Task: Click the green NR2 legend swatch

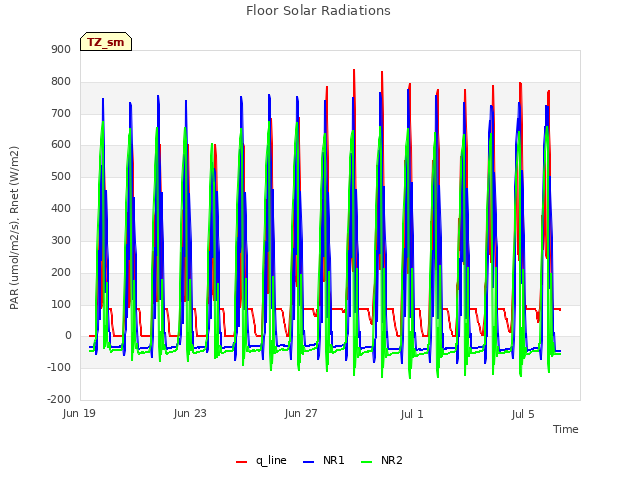Action: 367,462
